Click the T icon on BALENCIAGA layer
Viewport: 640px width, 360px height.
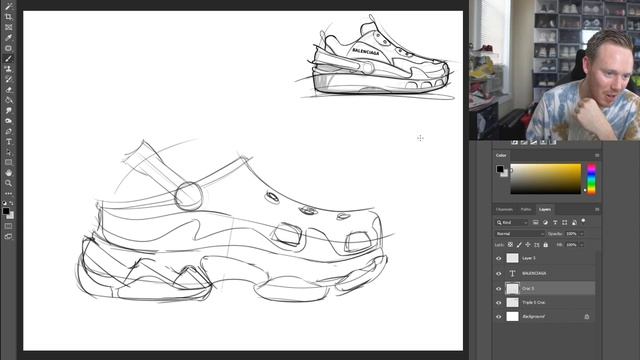[x=512, y=273]
